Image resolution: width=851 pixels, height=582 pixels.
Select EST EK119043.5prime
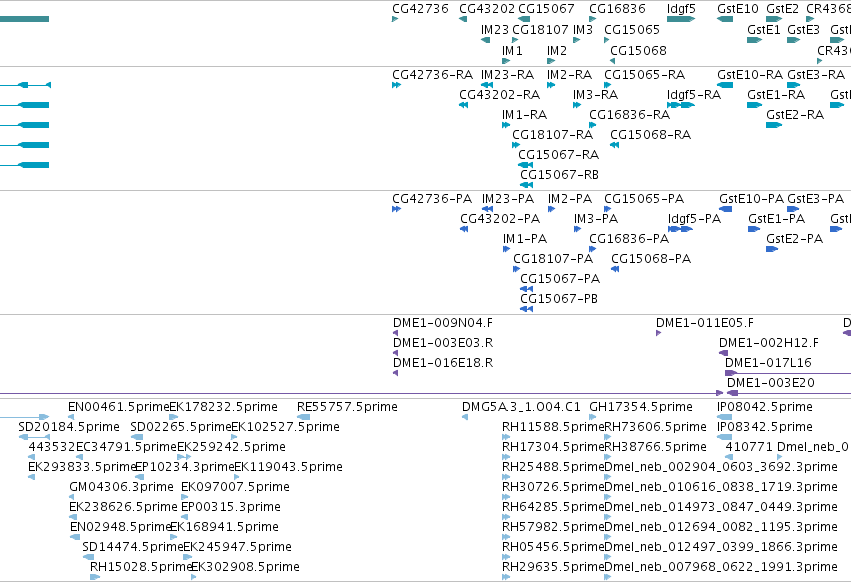pos(288,467)
